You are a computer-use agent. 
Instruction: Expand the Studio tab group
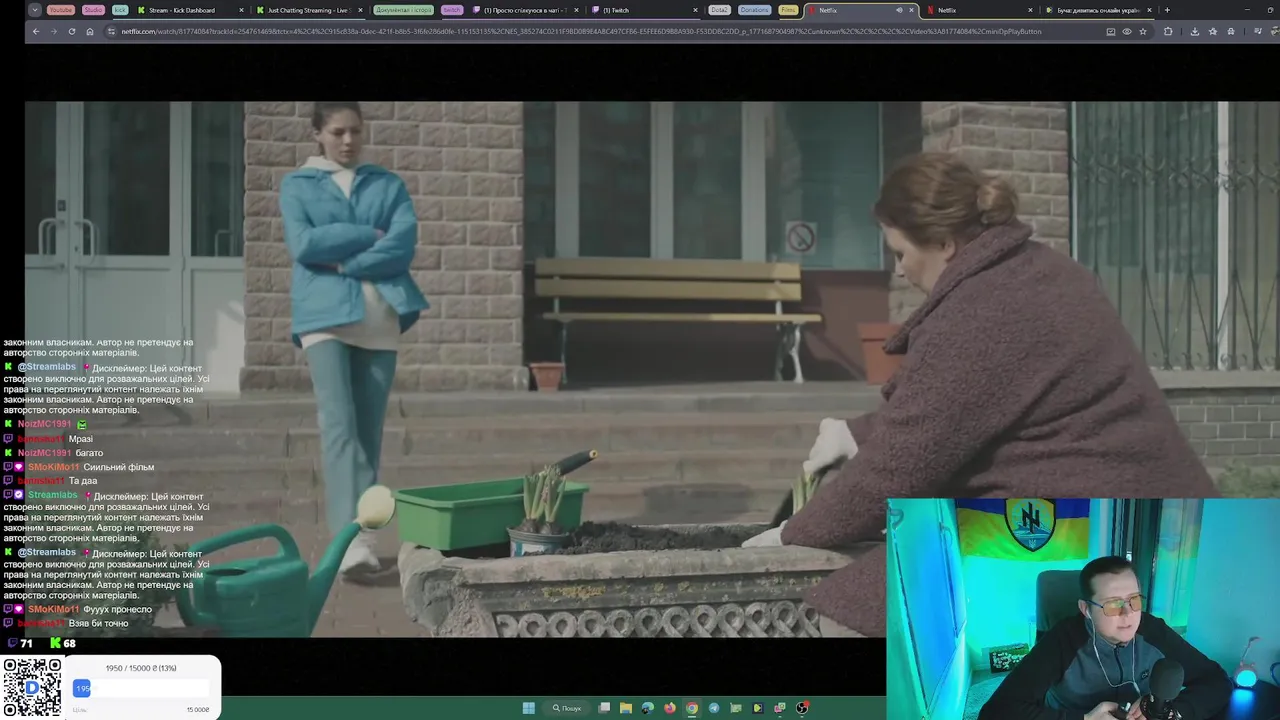click(x=93, y=10)
